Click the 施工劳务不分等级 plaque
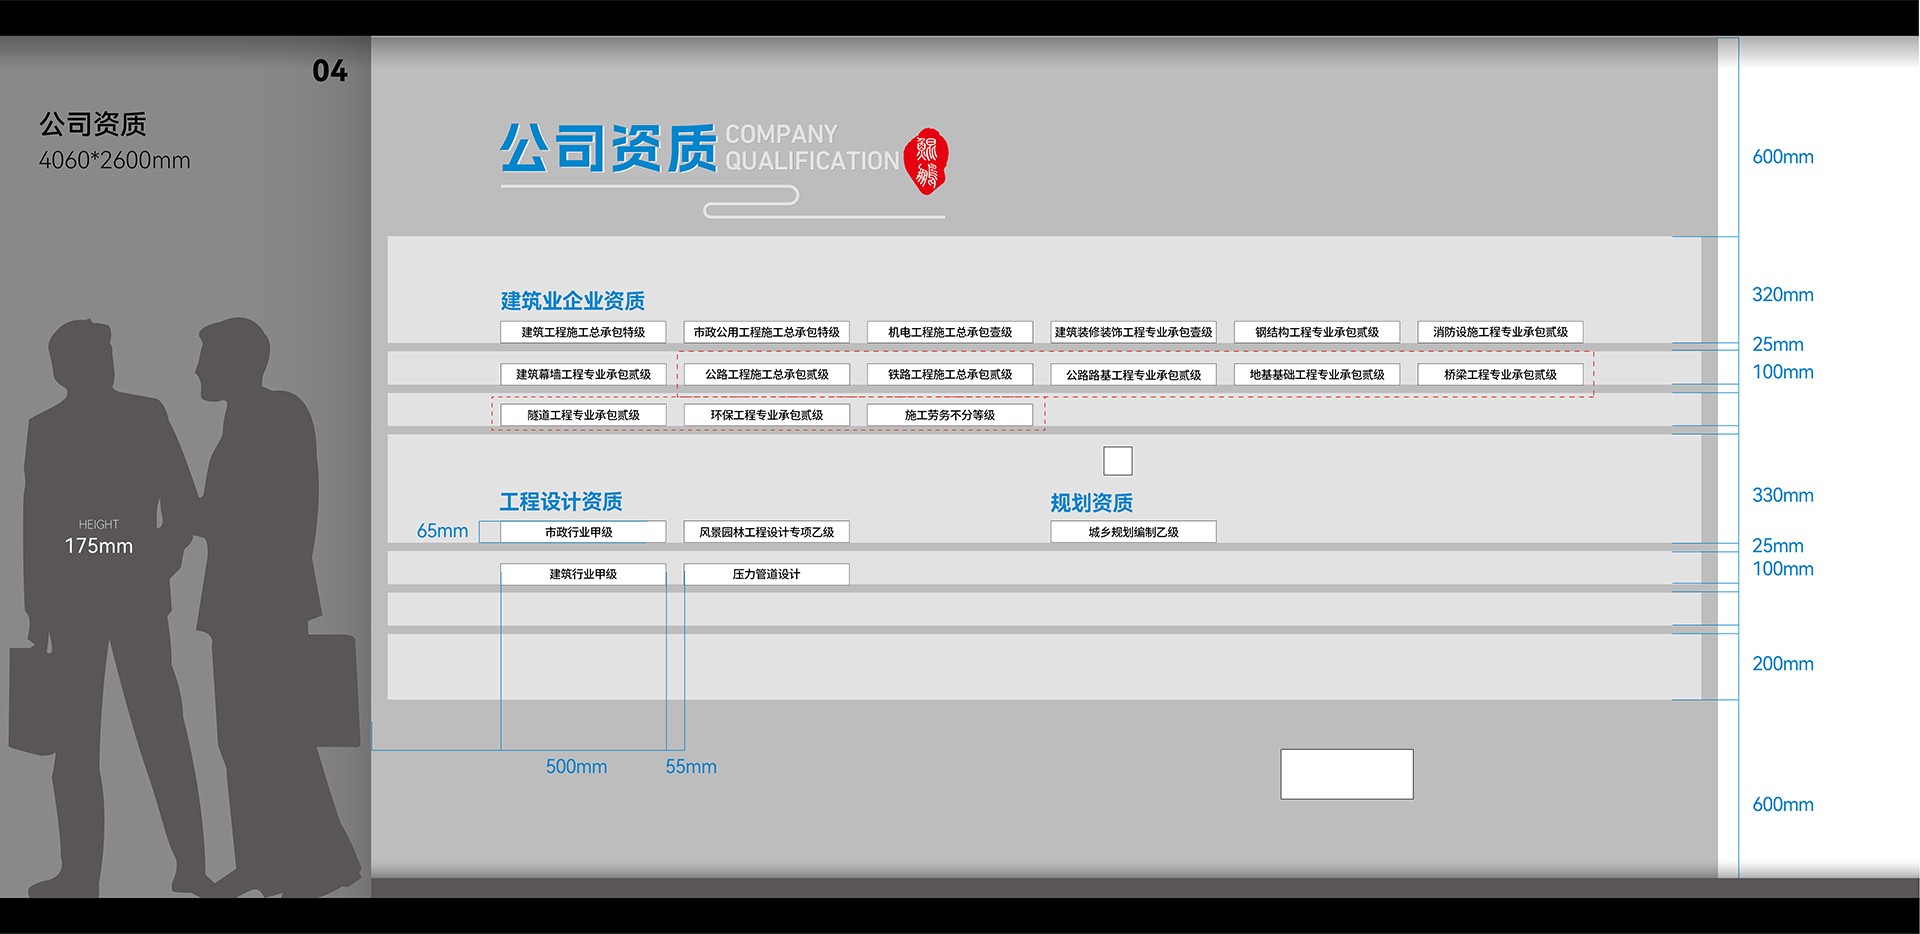 point(949,415)
